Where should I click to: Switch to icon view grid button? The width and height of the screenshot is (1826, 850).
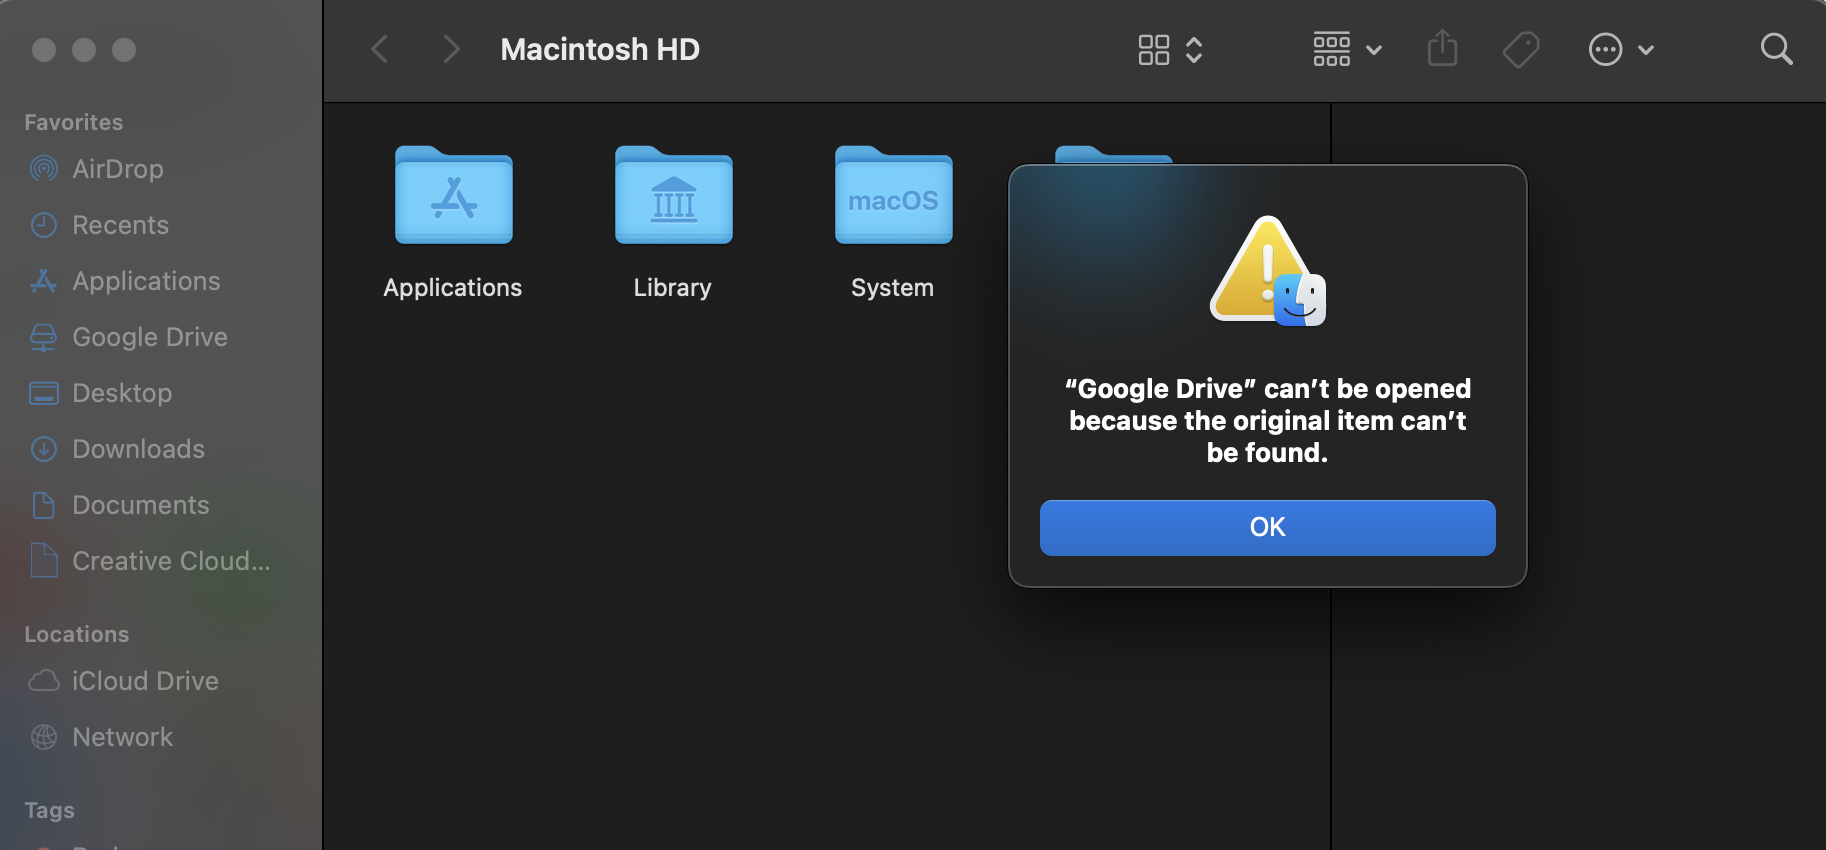[x=1154, y=50]
